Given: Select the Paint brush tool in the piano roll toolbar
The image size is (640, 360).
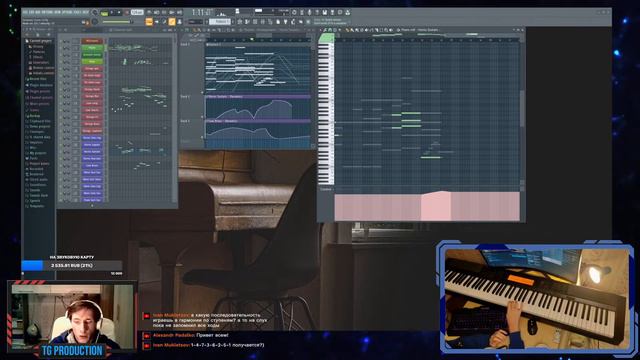Looking at the screenshot, I should 352,30.
